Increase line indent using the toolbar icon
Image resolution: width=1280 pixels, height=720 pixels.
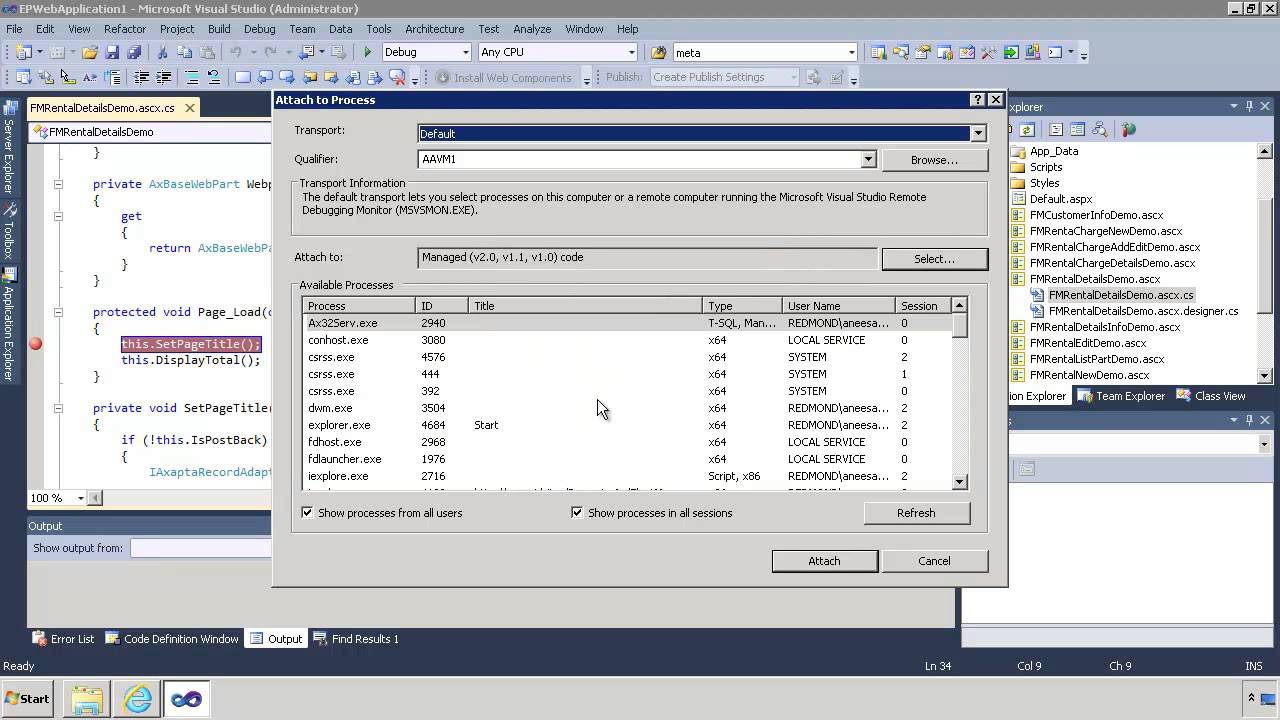click(164, 77)
